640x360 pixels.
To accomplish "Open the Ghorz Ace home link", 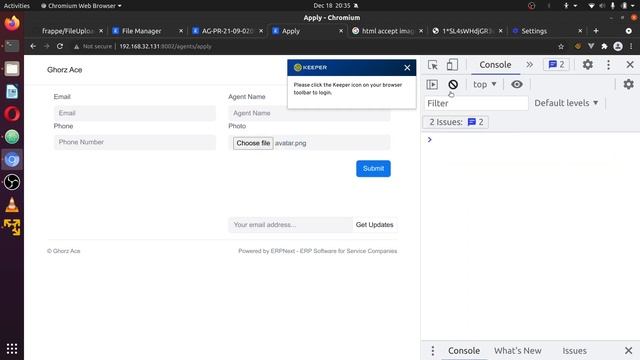I will click(64, 70).
